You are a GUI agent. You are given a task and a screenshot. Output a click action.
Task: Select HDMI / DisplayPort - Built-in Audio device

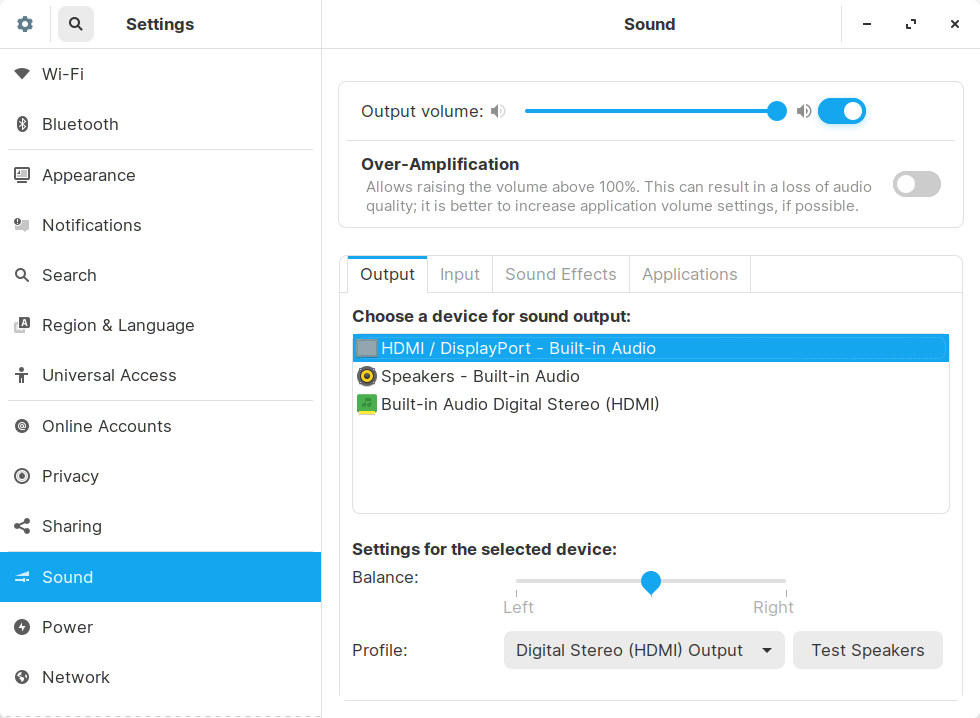pos(518,348)
